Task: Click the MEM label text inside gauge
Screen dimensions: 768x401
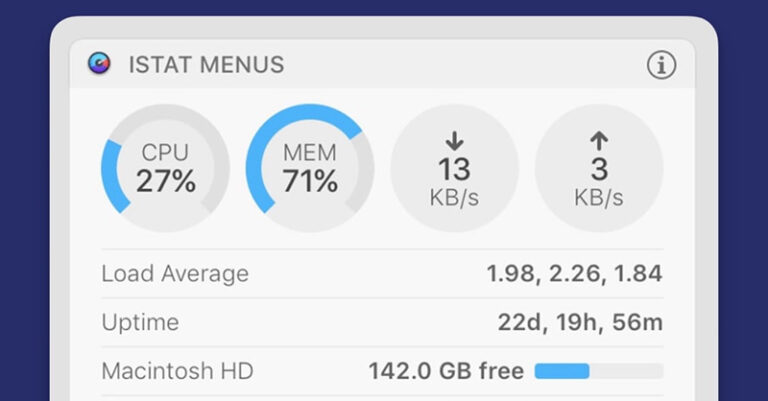Action: (310, 153)
